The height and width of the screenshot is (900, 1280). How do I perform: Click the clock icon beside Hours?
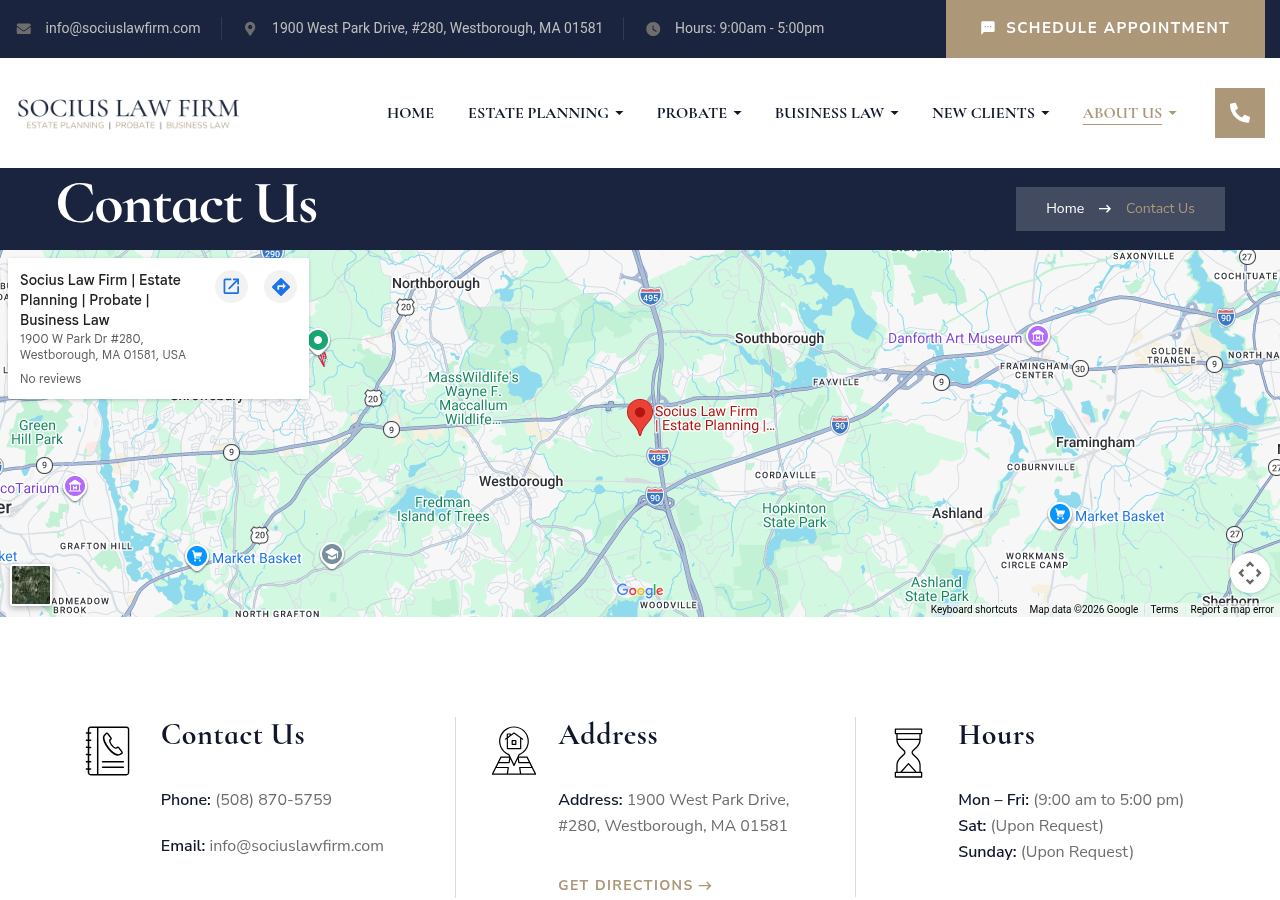(x=653, y=29)
